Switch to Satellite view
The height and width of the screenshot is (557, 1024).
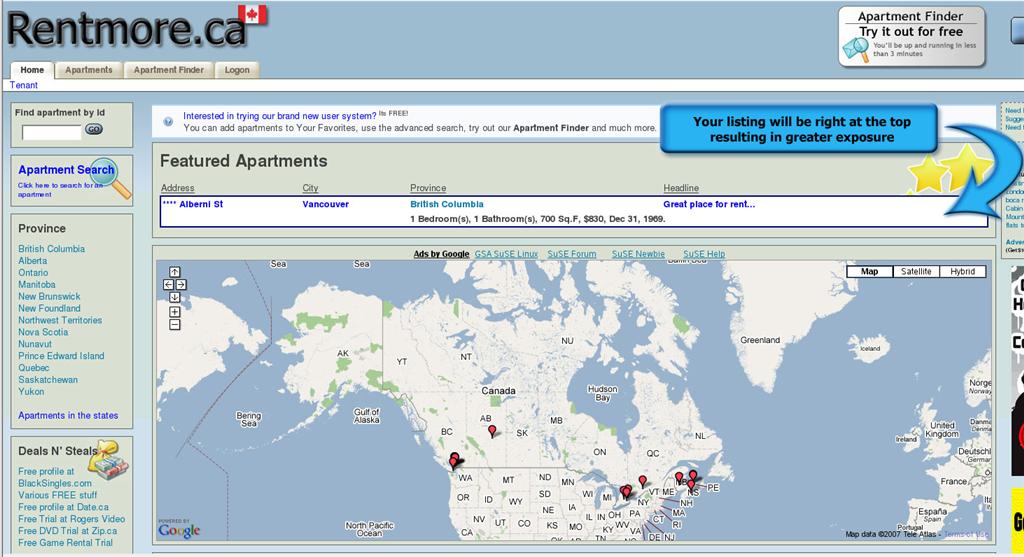pyautogui.click(x=916, y=272)
